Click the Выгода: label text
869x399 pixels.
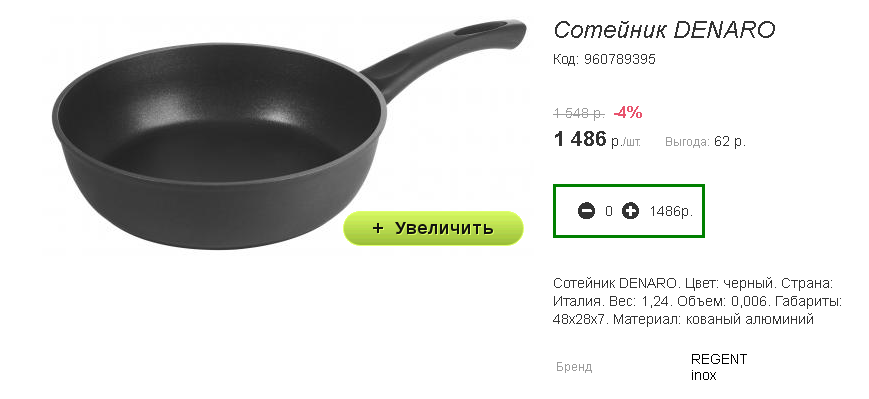coord(687,142)
